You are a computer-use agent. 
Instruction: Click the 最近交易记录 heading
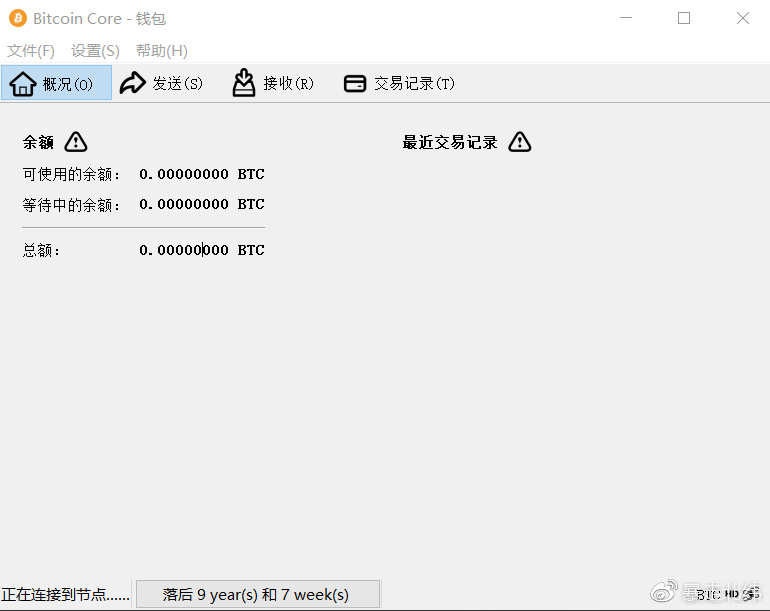point(450,142)
